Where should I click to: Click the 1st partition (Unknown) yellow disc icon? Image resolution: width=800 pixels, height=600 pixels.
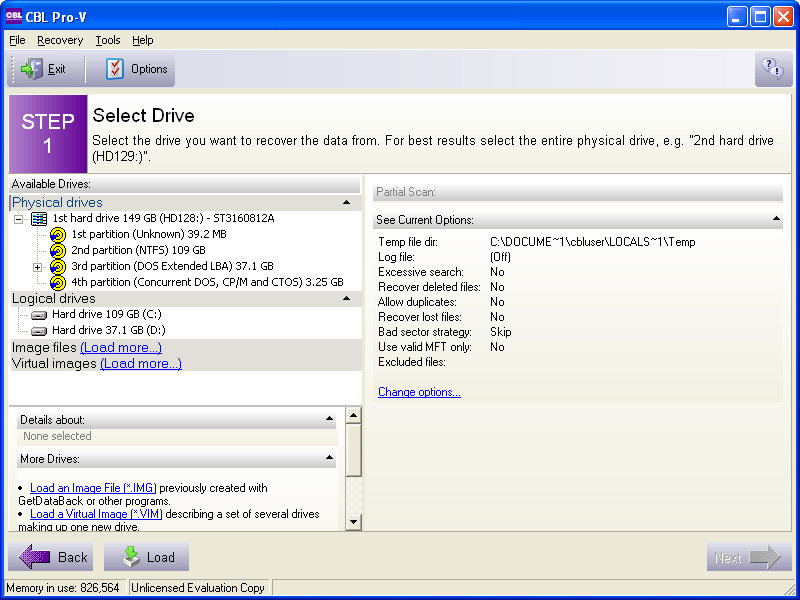[58, 235]
